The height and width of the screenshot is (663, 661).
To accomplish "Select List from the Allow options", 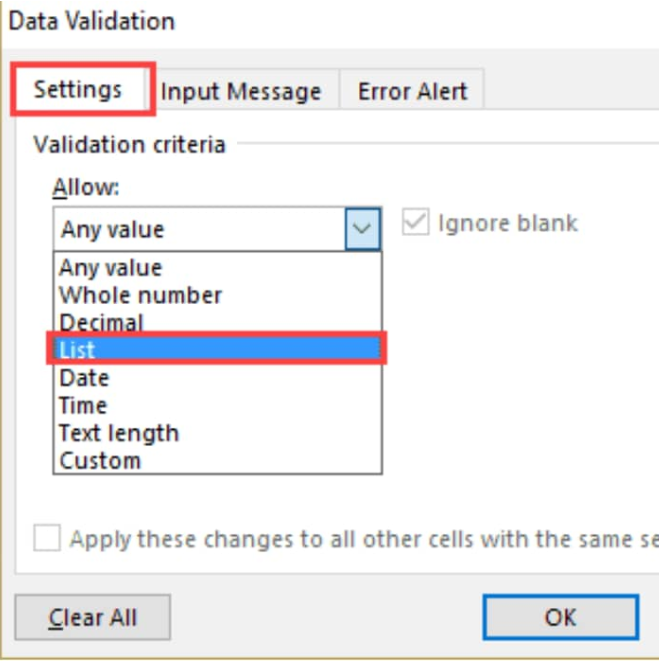I will click(x=217, y=349).
